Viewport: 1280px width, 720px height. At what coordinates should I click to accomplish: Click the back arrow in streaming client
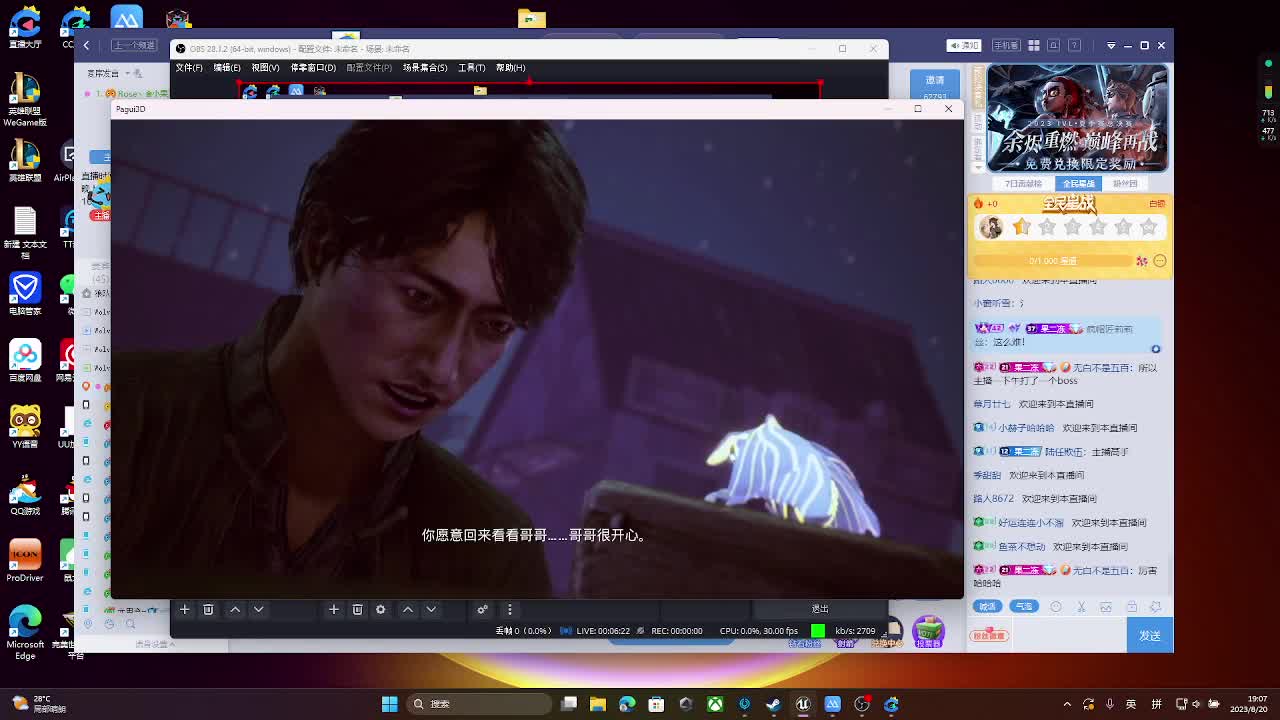click(86, 45)
